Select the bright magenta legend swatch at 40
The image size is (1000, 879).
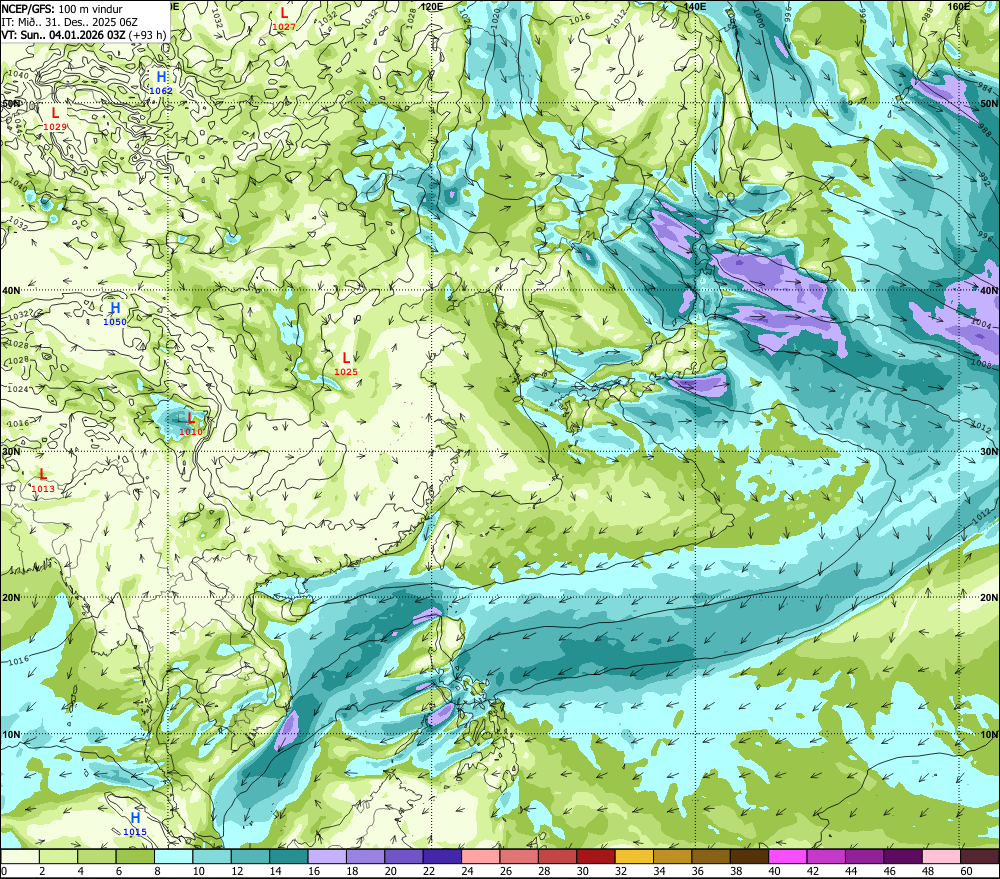tap(788, 857)
